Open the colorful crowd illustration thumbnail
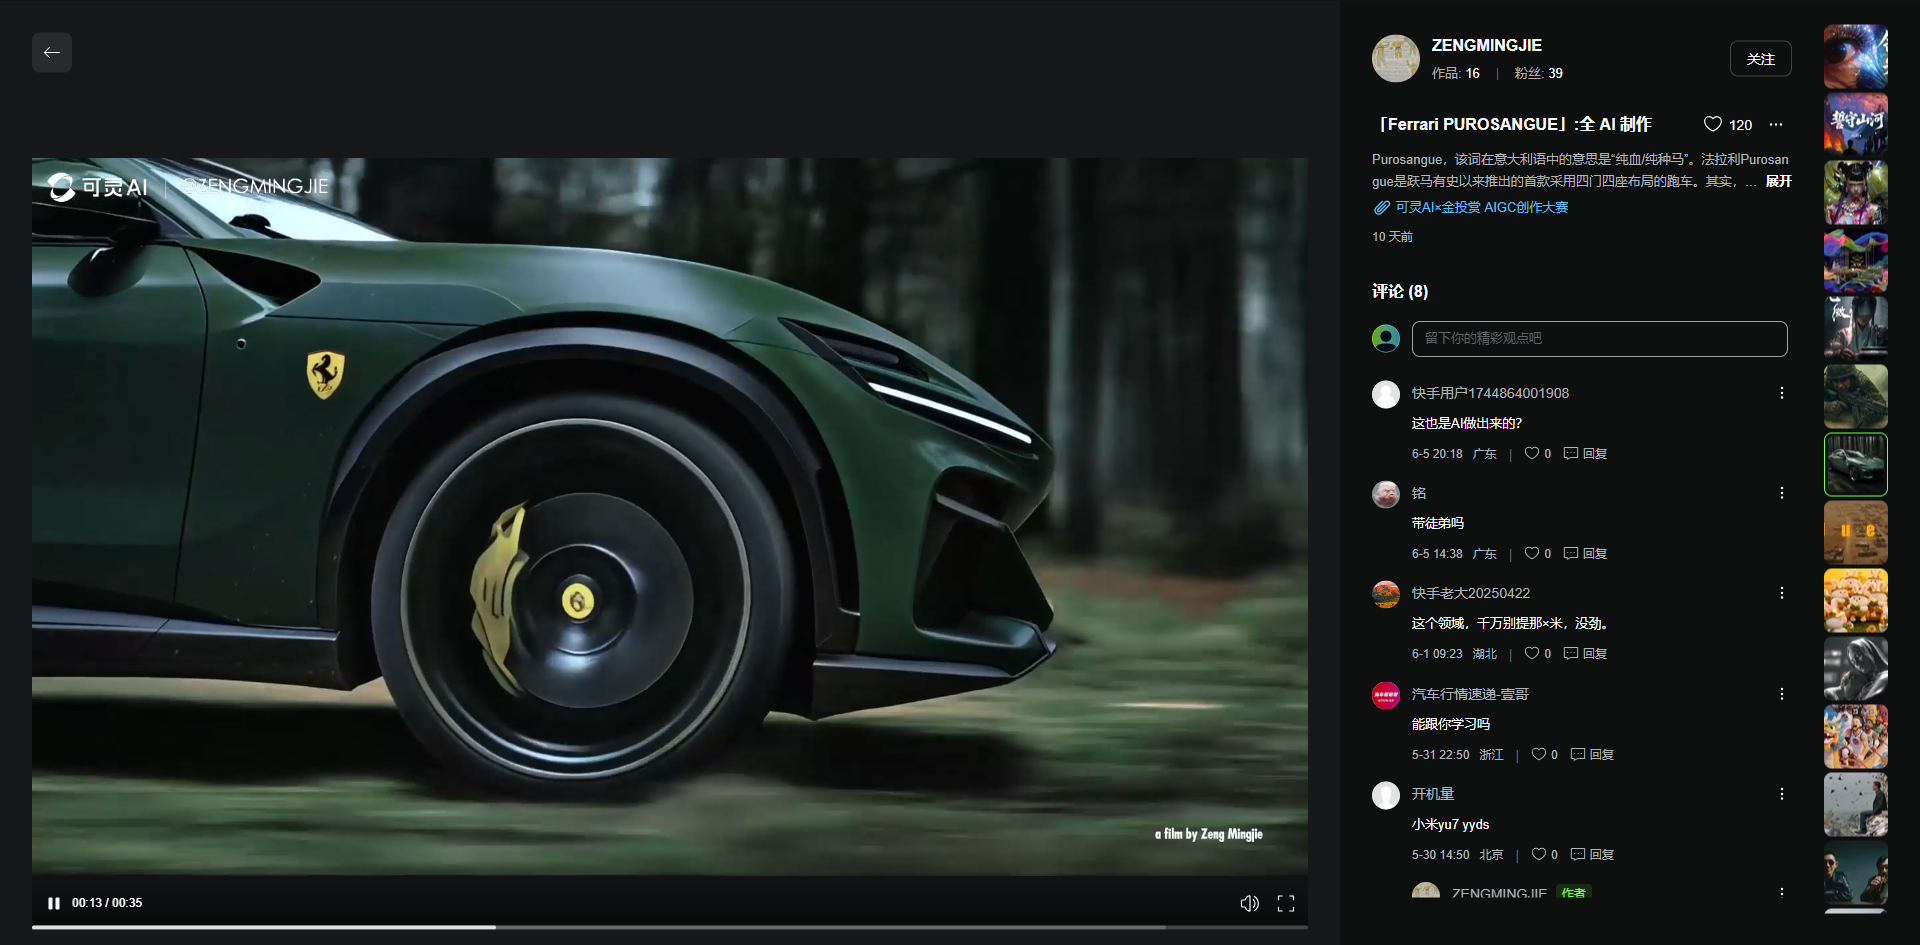 (x=1856, y=737)
